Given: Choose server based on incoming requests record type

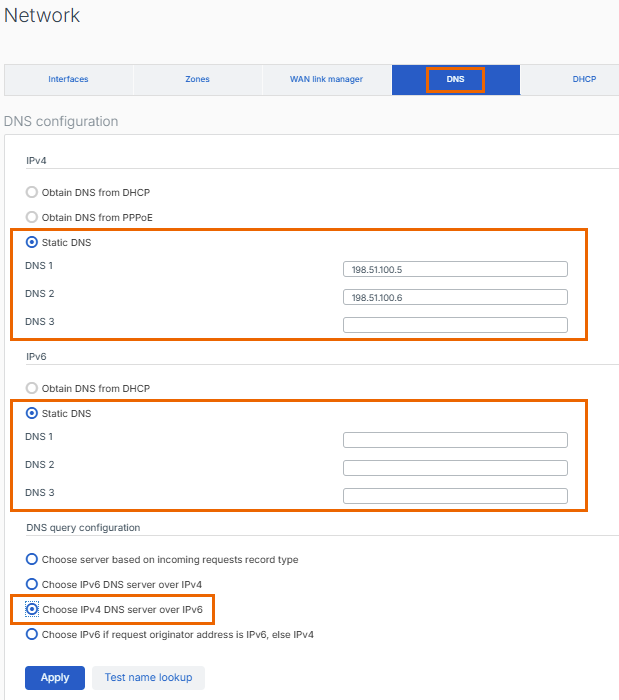Looking at the screenshot, I should [x=32, y=559].
